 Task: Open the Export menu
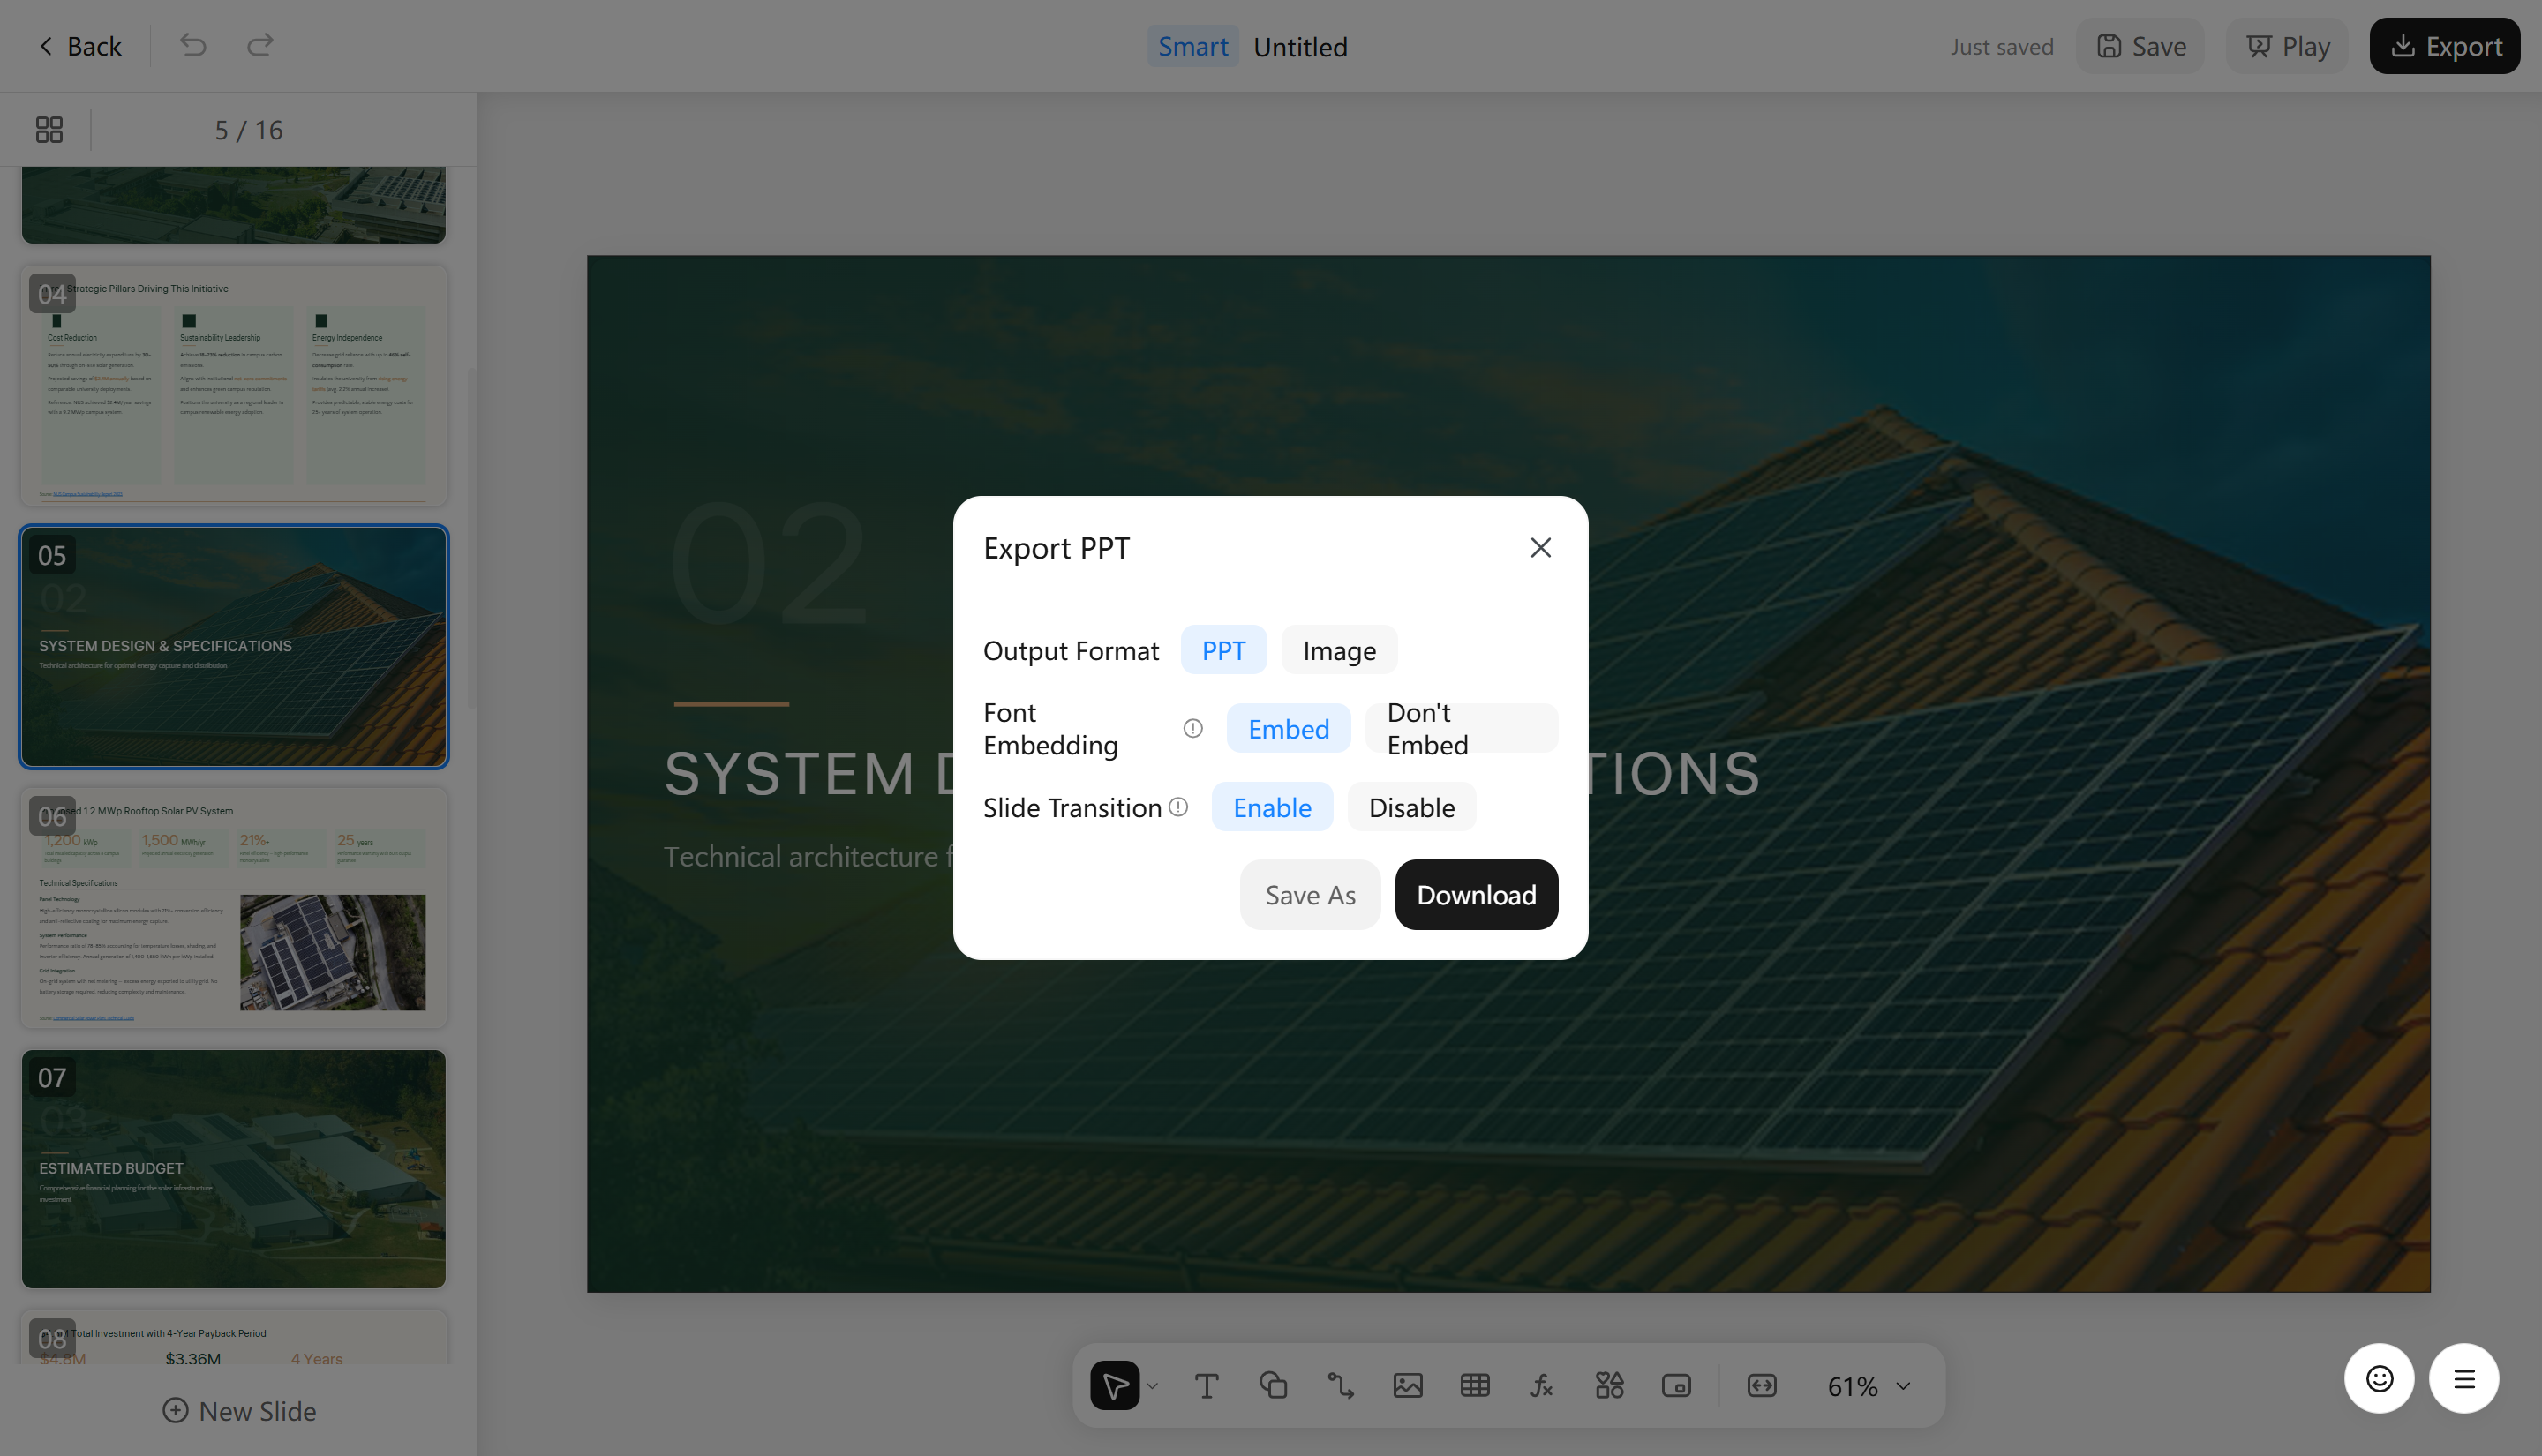click(x=2444, y=46)
